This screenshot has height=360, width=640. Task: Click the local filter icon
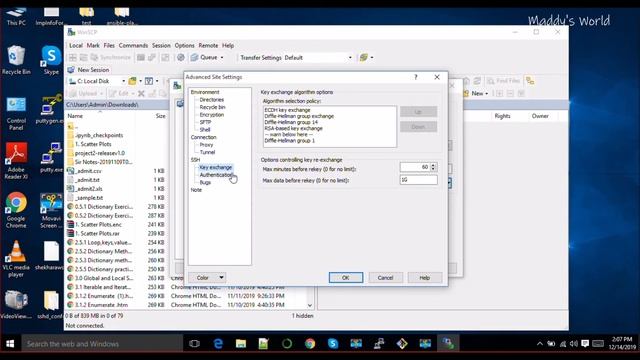(149, 81)
